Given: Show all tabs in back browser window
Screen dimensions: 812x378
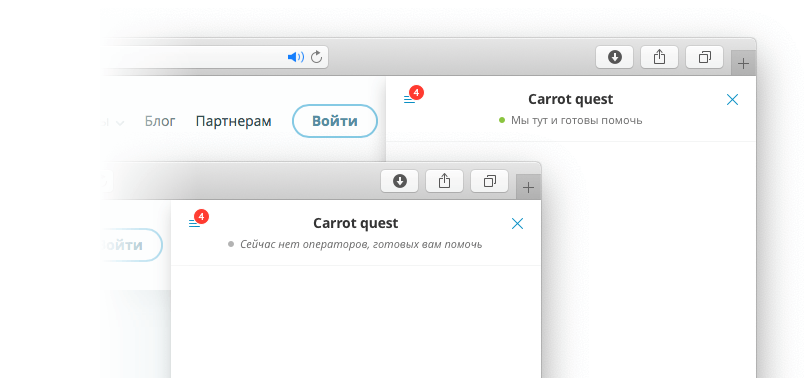Looking at the screenshot, I should (704, 57).
